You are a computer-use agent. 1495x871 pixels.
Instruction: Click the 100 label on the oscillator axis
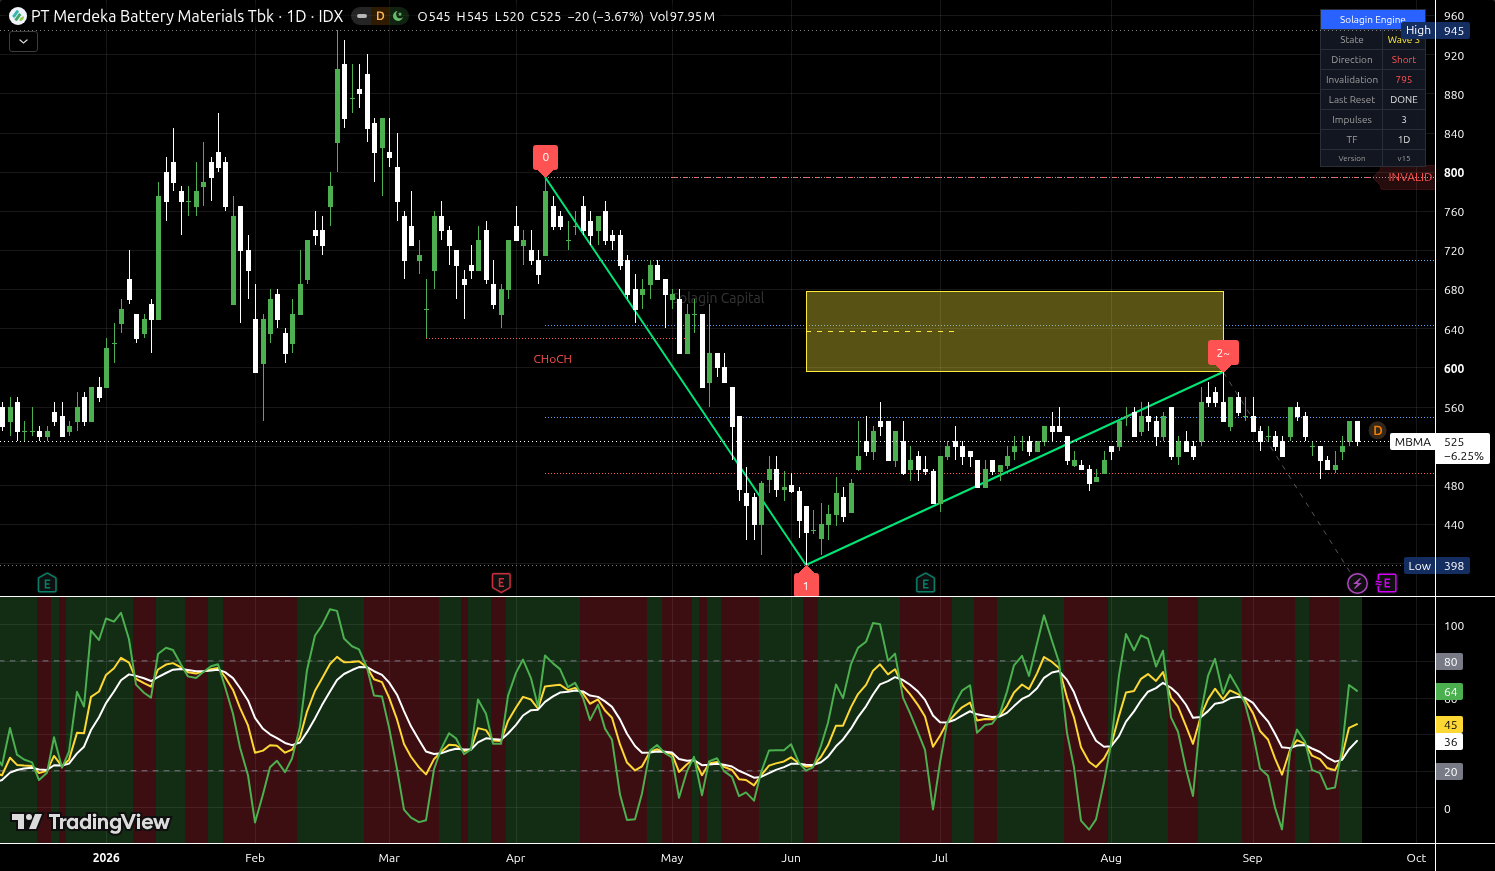pos(1454,626)
